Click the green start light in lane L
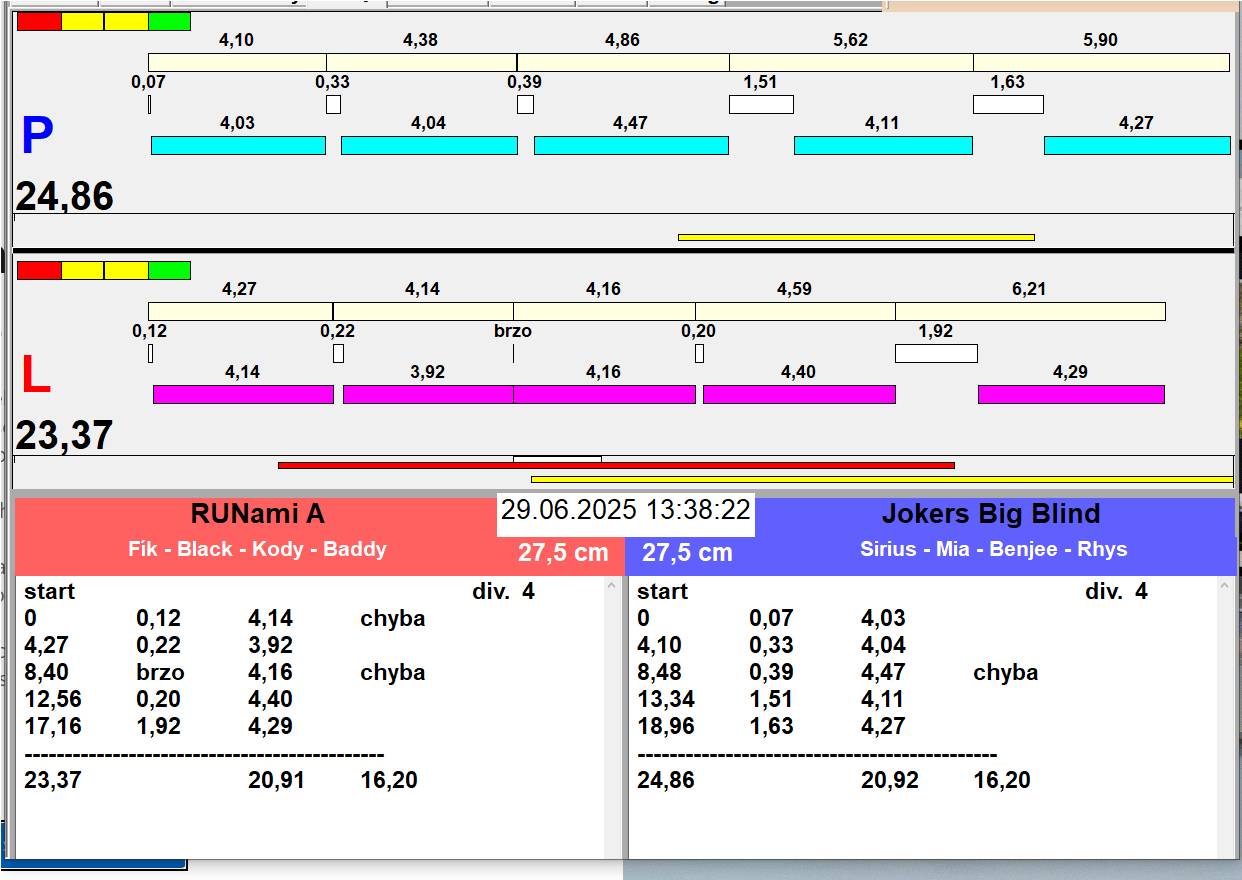The image size is (1242, 880). (169, 270)
